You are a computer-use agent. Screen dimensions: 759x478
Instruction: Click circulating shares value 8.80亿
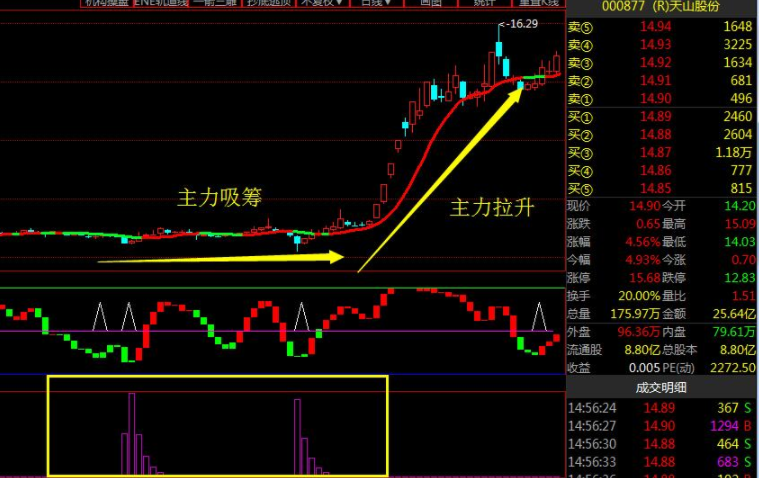642,349
